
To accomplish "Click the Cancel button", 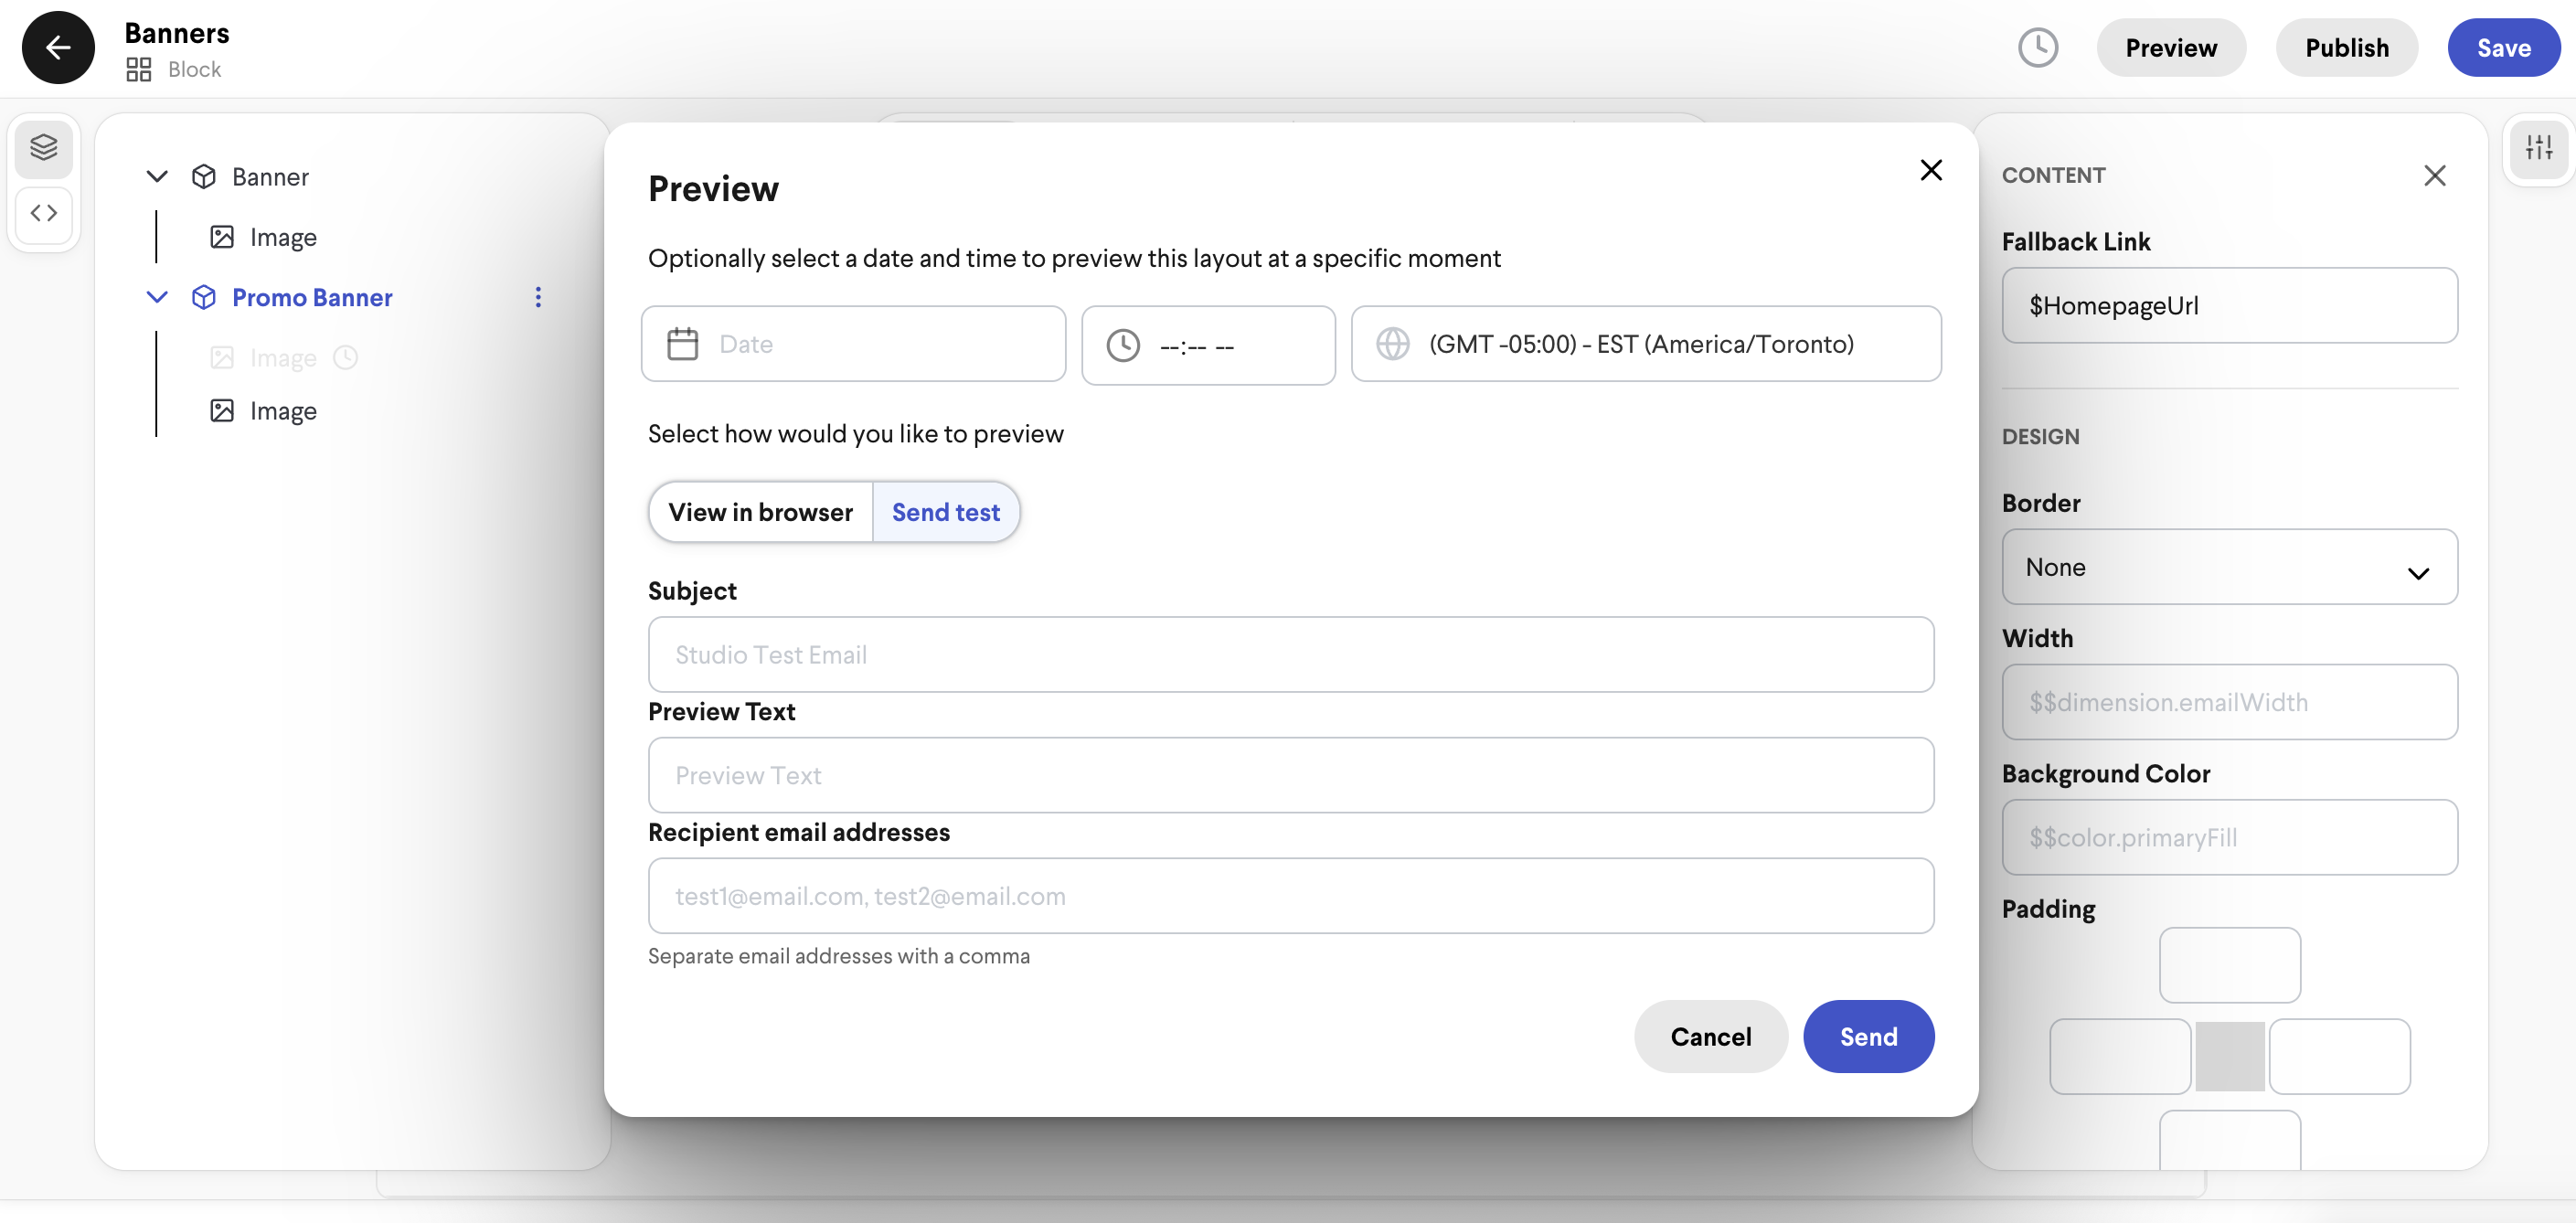I will (x=1710, y=1036).
